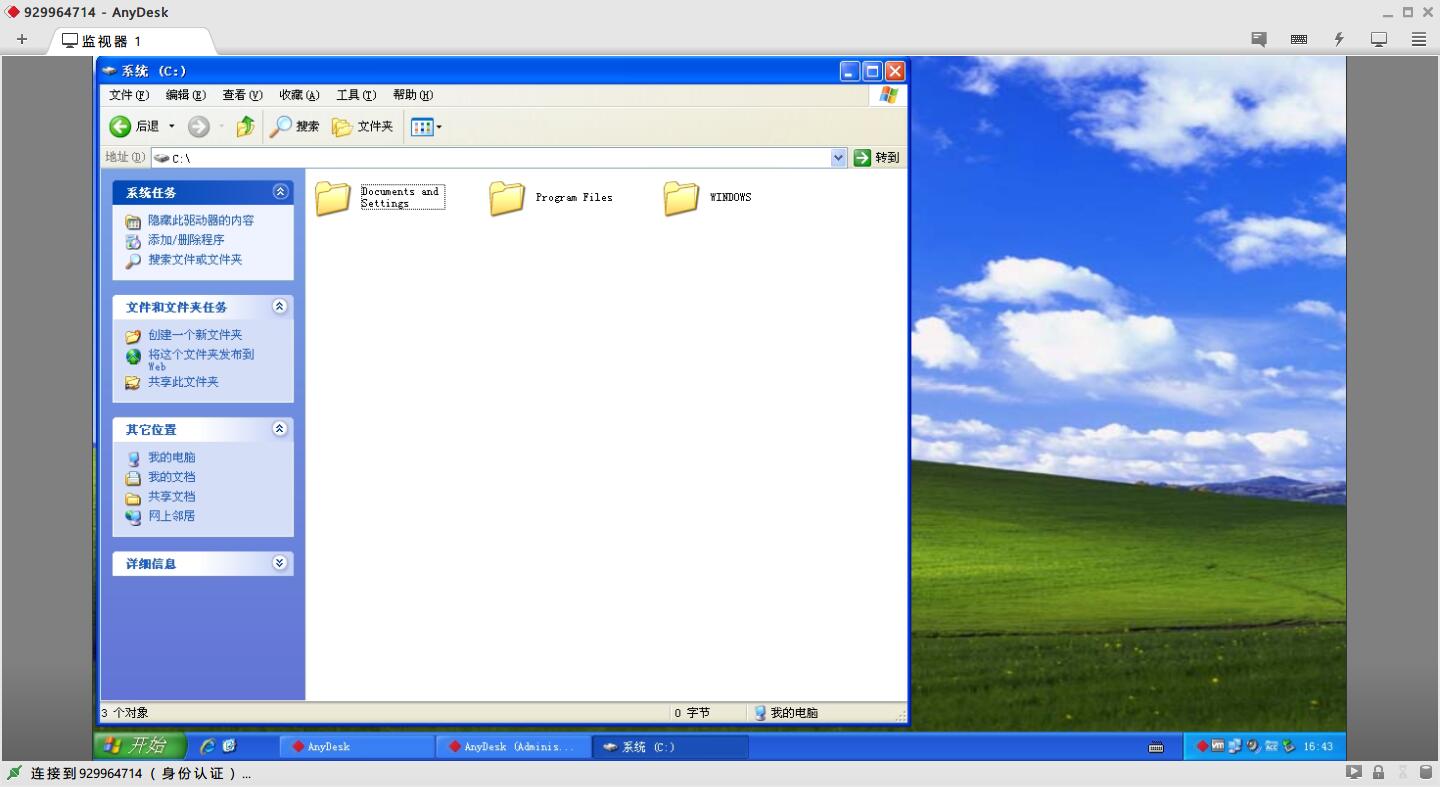Click the taskbar clock showing 16:43
The height and width of the screenshot is (787, 1440).
[x=1318, y=747]
